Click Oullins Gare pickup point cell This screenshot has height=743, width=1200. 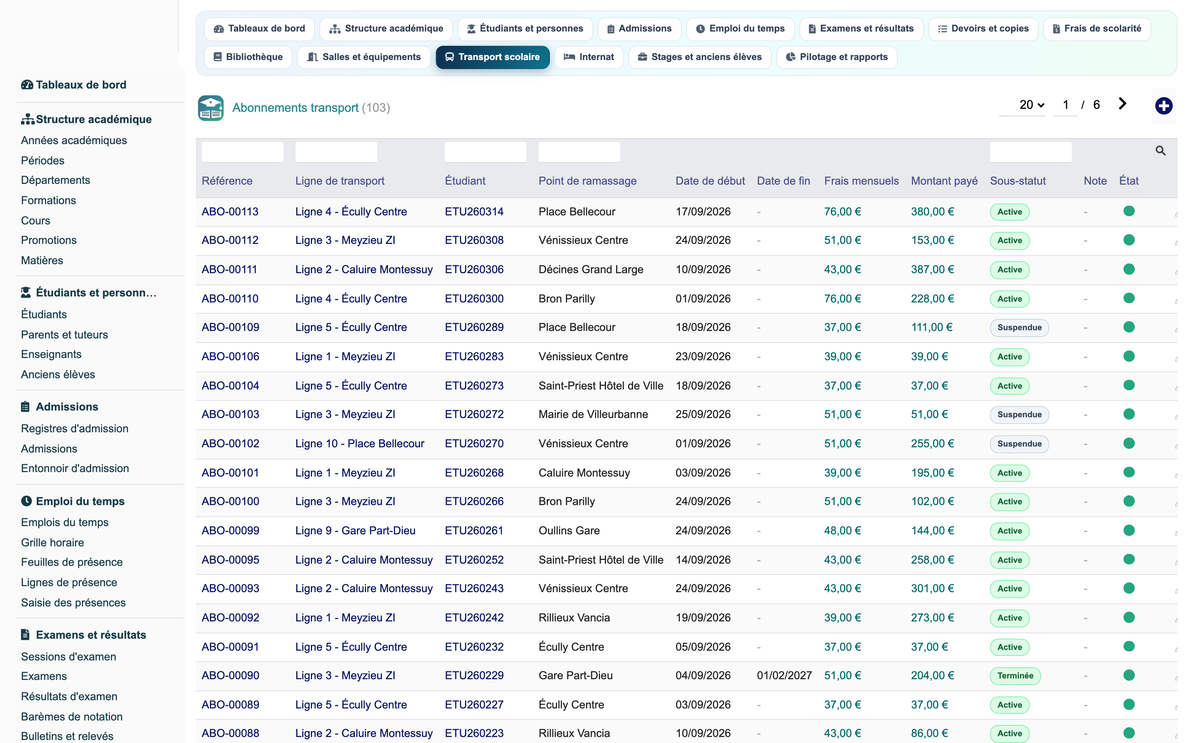click(569, 530)
